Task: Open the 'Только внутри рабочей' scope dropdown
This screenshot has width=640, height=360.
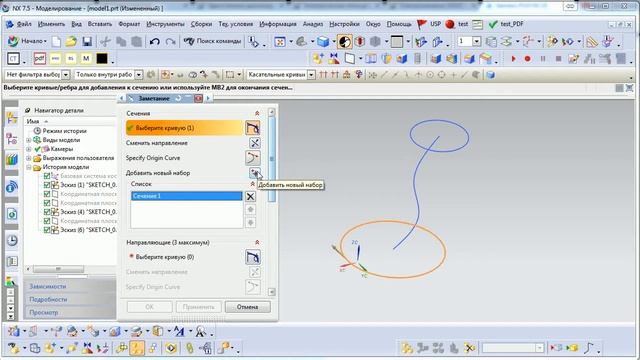Action: coord(139,75)
